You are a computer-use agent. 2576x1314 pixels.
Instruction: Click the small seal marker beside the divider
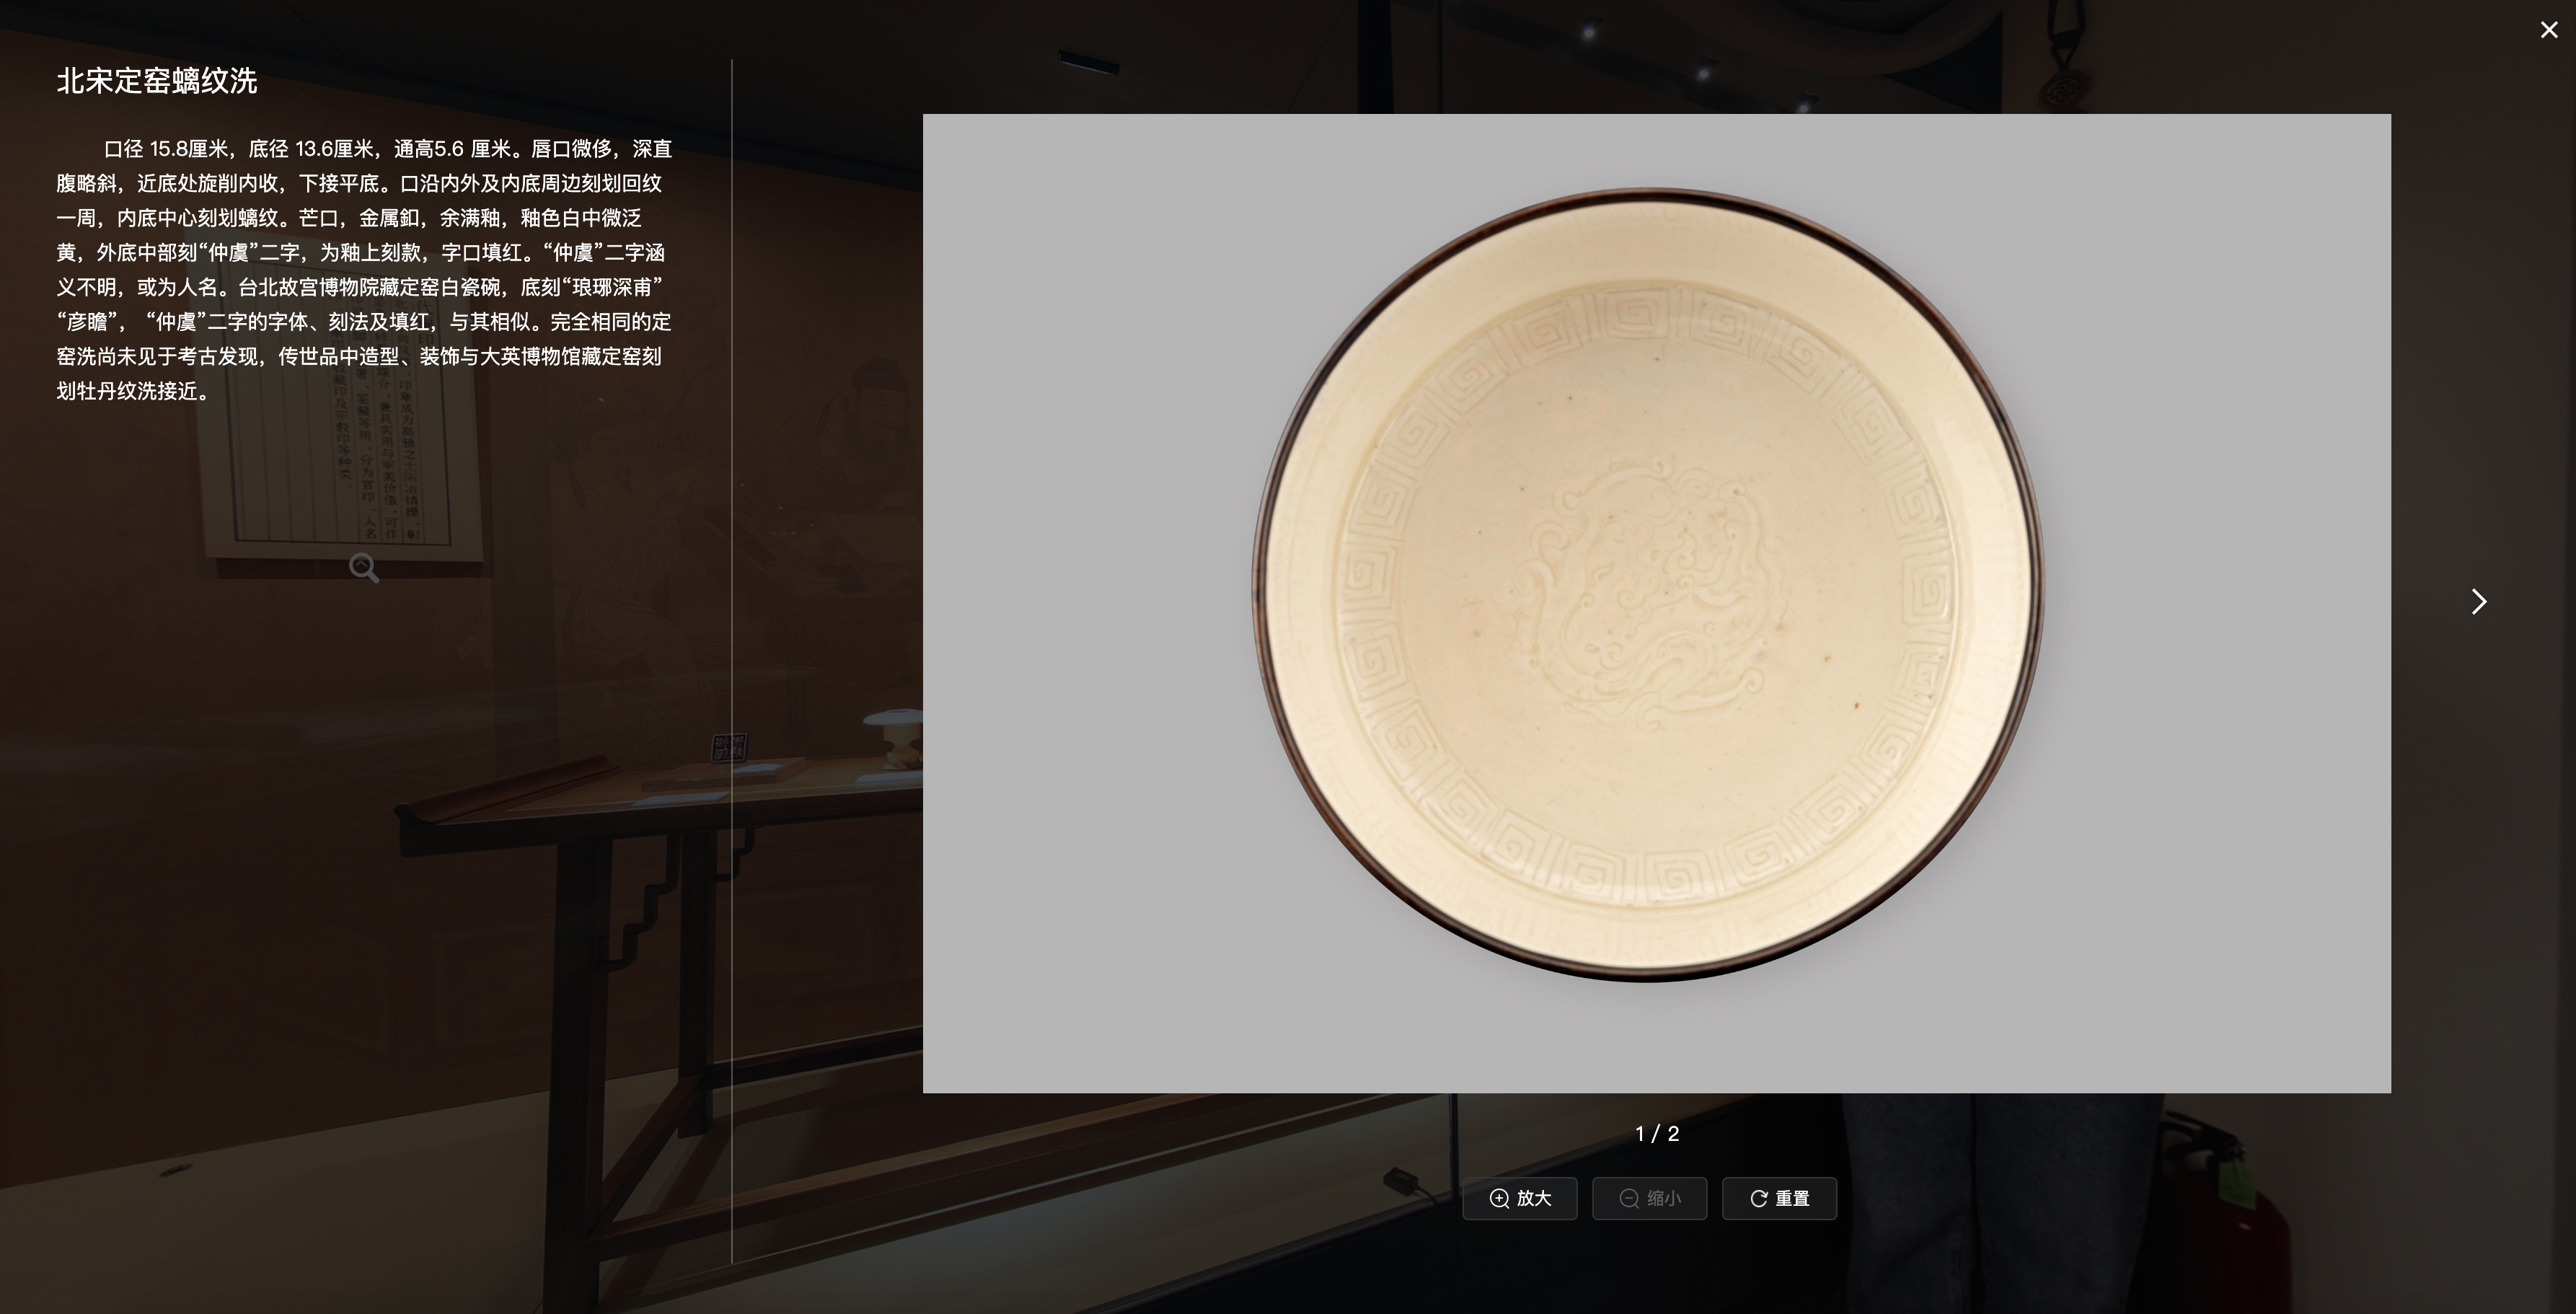729,747
